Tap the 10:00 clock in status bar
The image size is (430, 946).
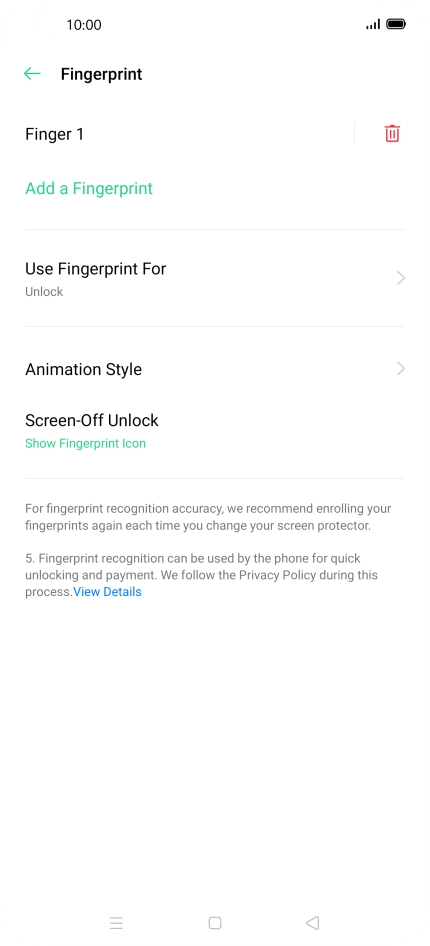pyautogui.click(x=84, y=25)
